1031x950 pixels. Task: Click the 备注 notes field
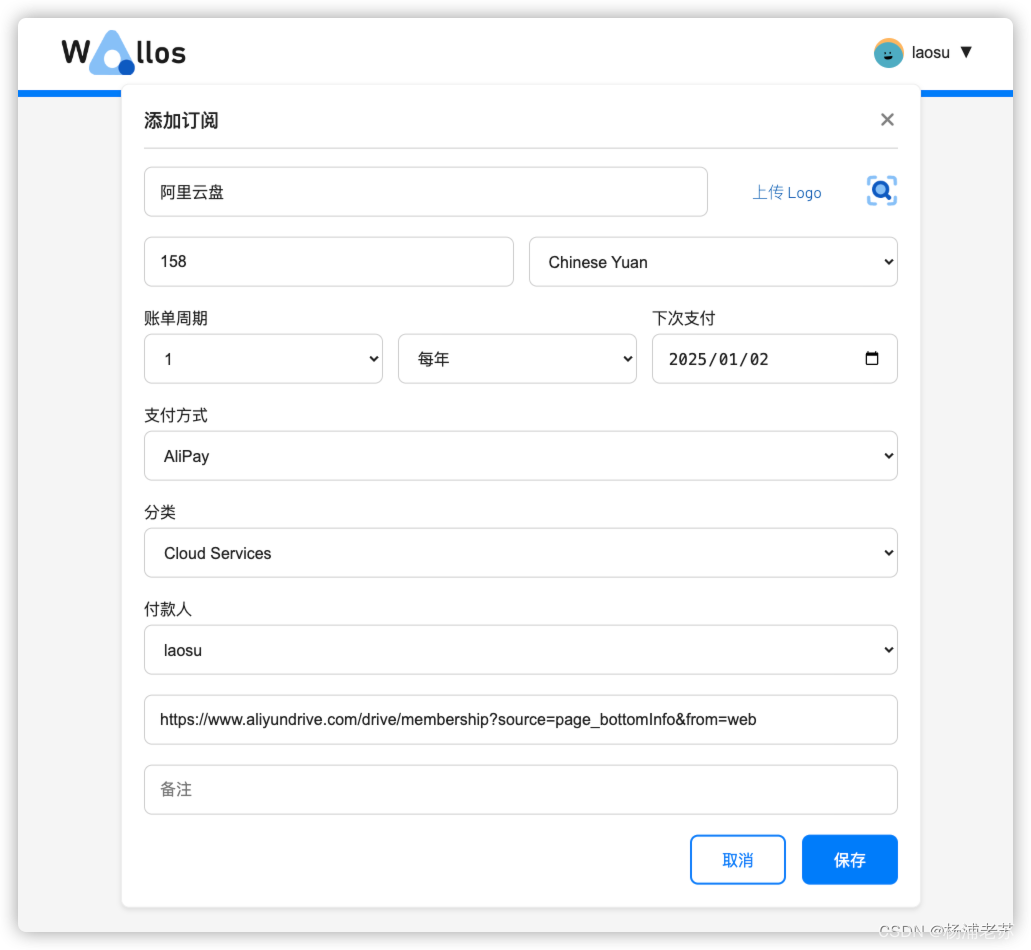pos(521,790)
